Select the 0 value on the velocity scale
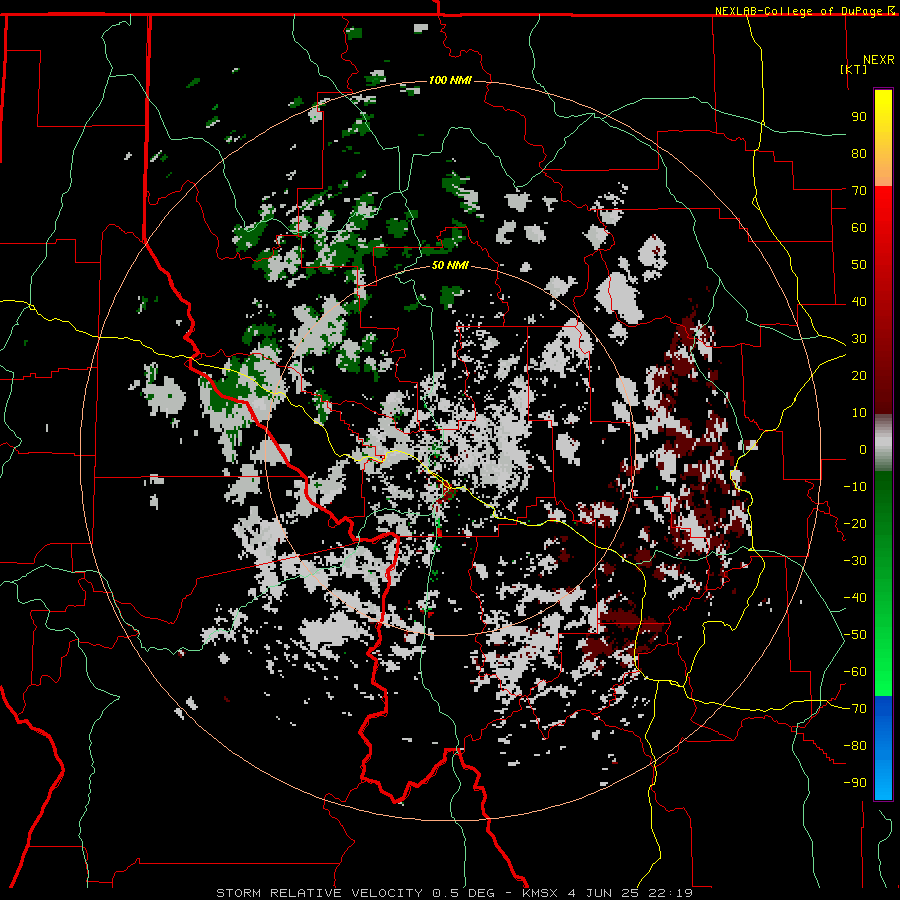The image size is (900, 900). click(863, 449)
